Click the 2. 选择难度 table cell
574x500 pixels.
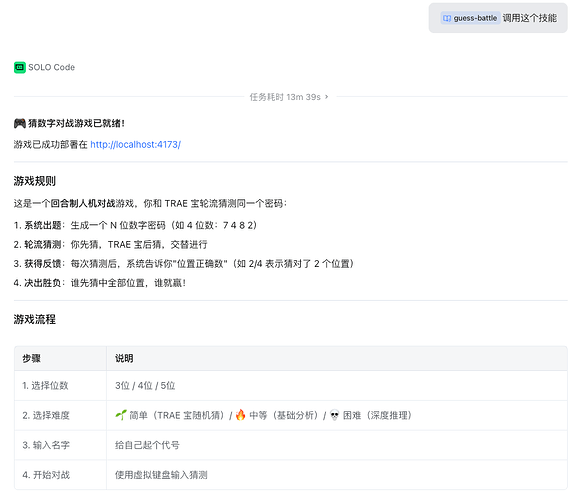pyautogui.click(x=60, y=415)
